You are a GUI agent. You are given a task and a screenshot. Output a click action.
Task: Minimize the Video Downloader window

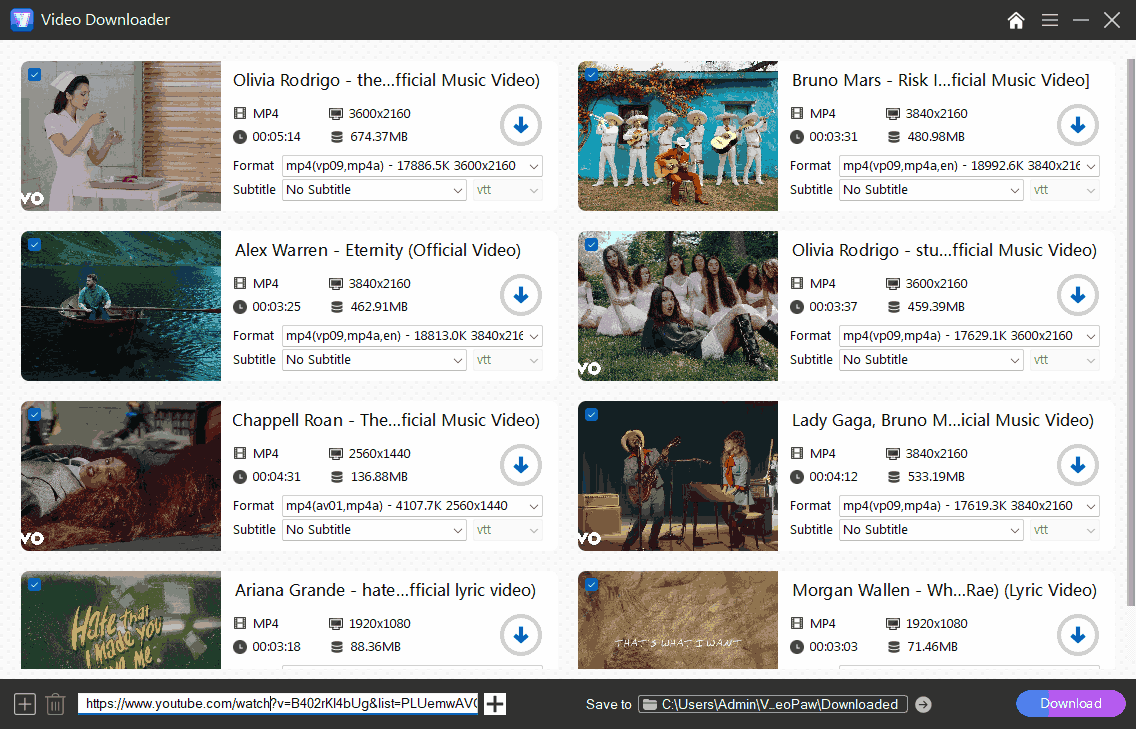tap(1081, 20)
